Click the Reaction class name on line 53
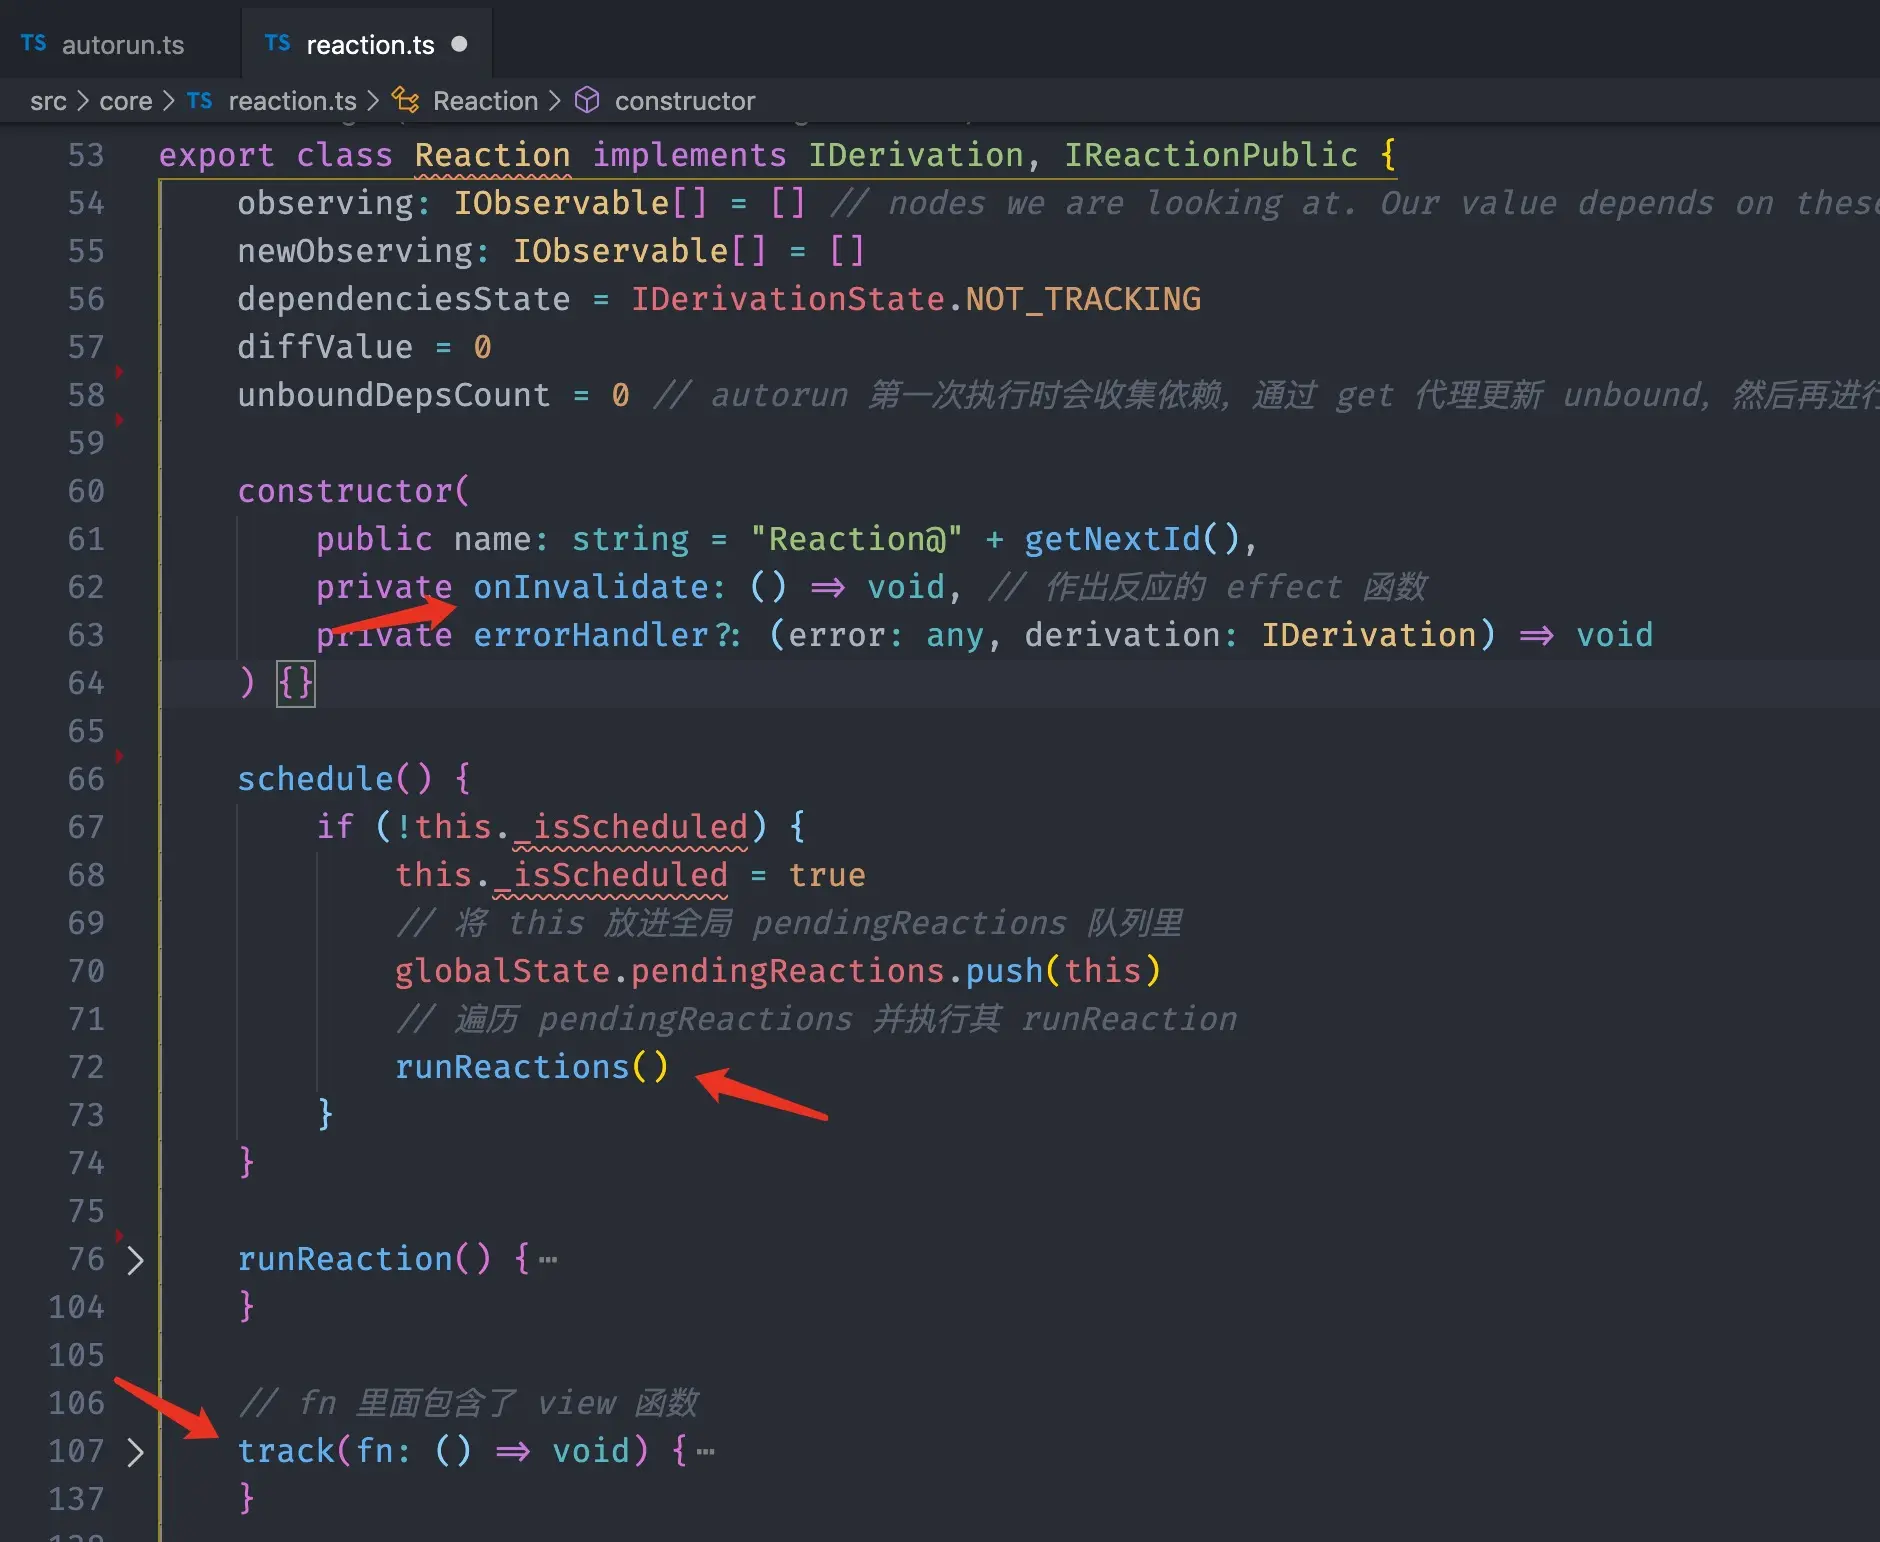Viewport: 1880px width, 1542px height. point(492,156)
